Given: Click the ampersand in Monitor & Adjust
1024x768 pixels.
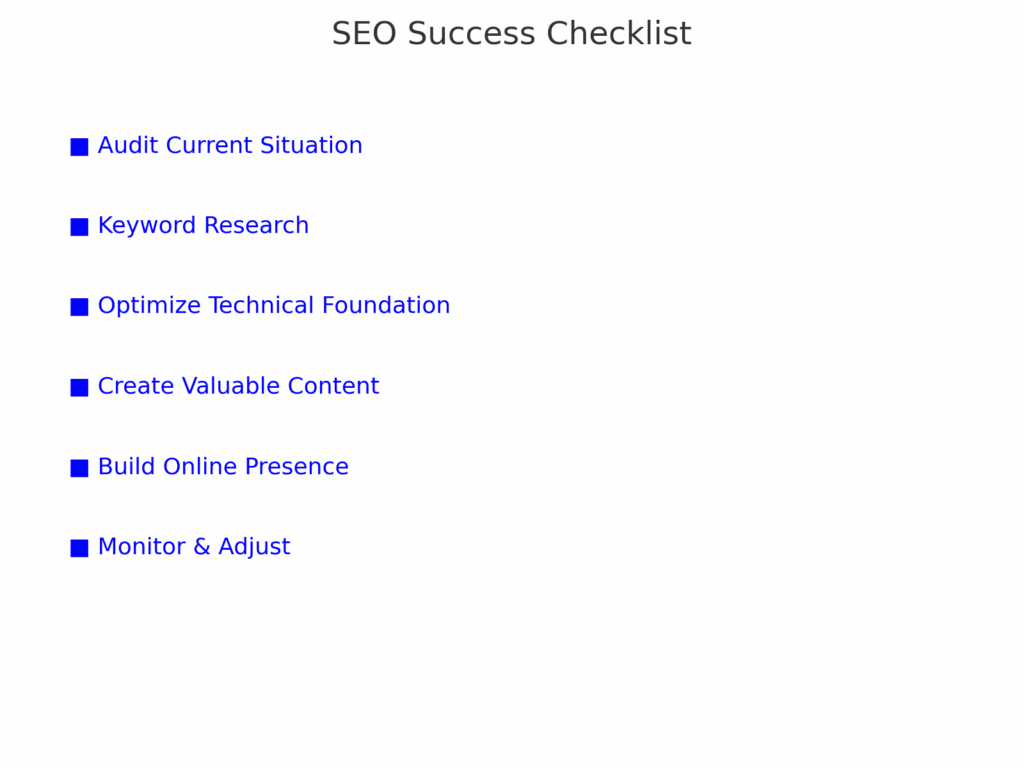Looking at the screenshot, I should pyautogui.click(x=201, y=547).
